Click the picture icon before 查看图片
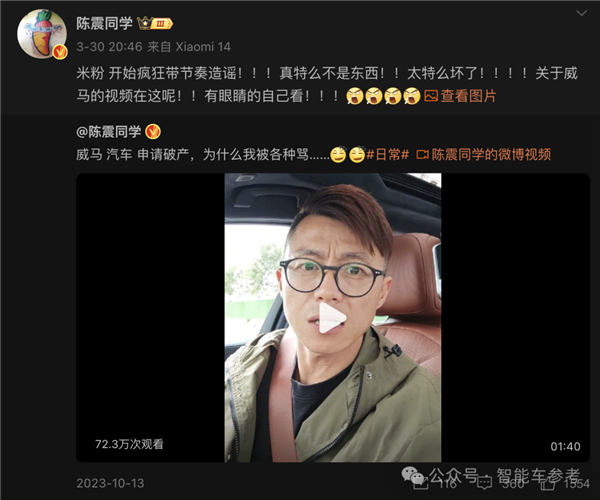 431,96
